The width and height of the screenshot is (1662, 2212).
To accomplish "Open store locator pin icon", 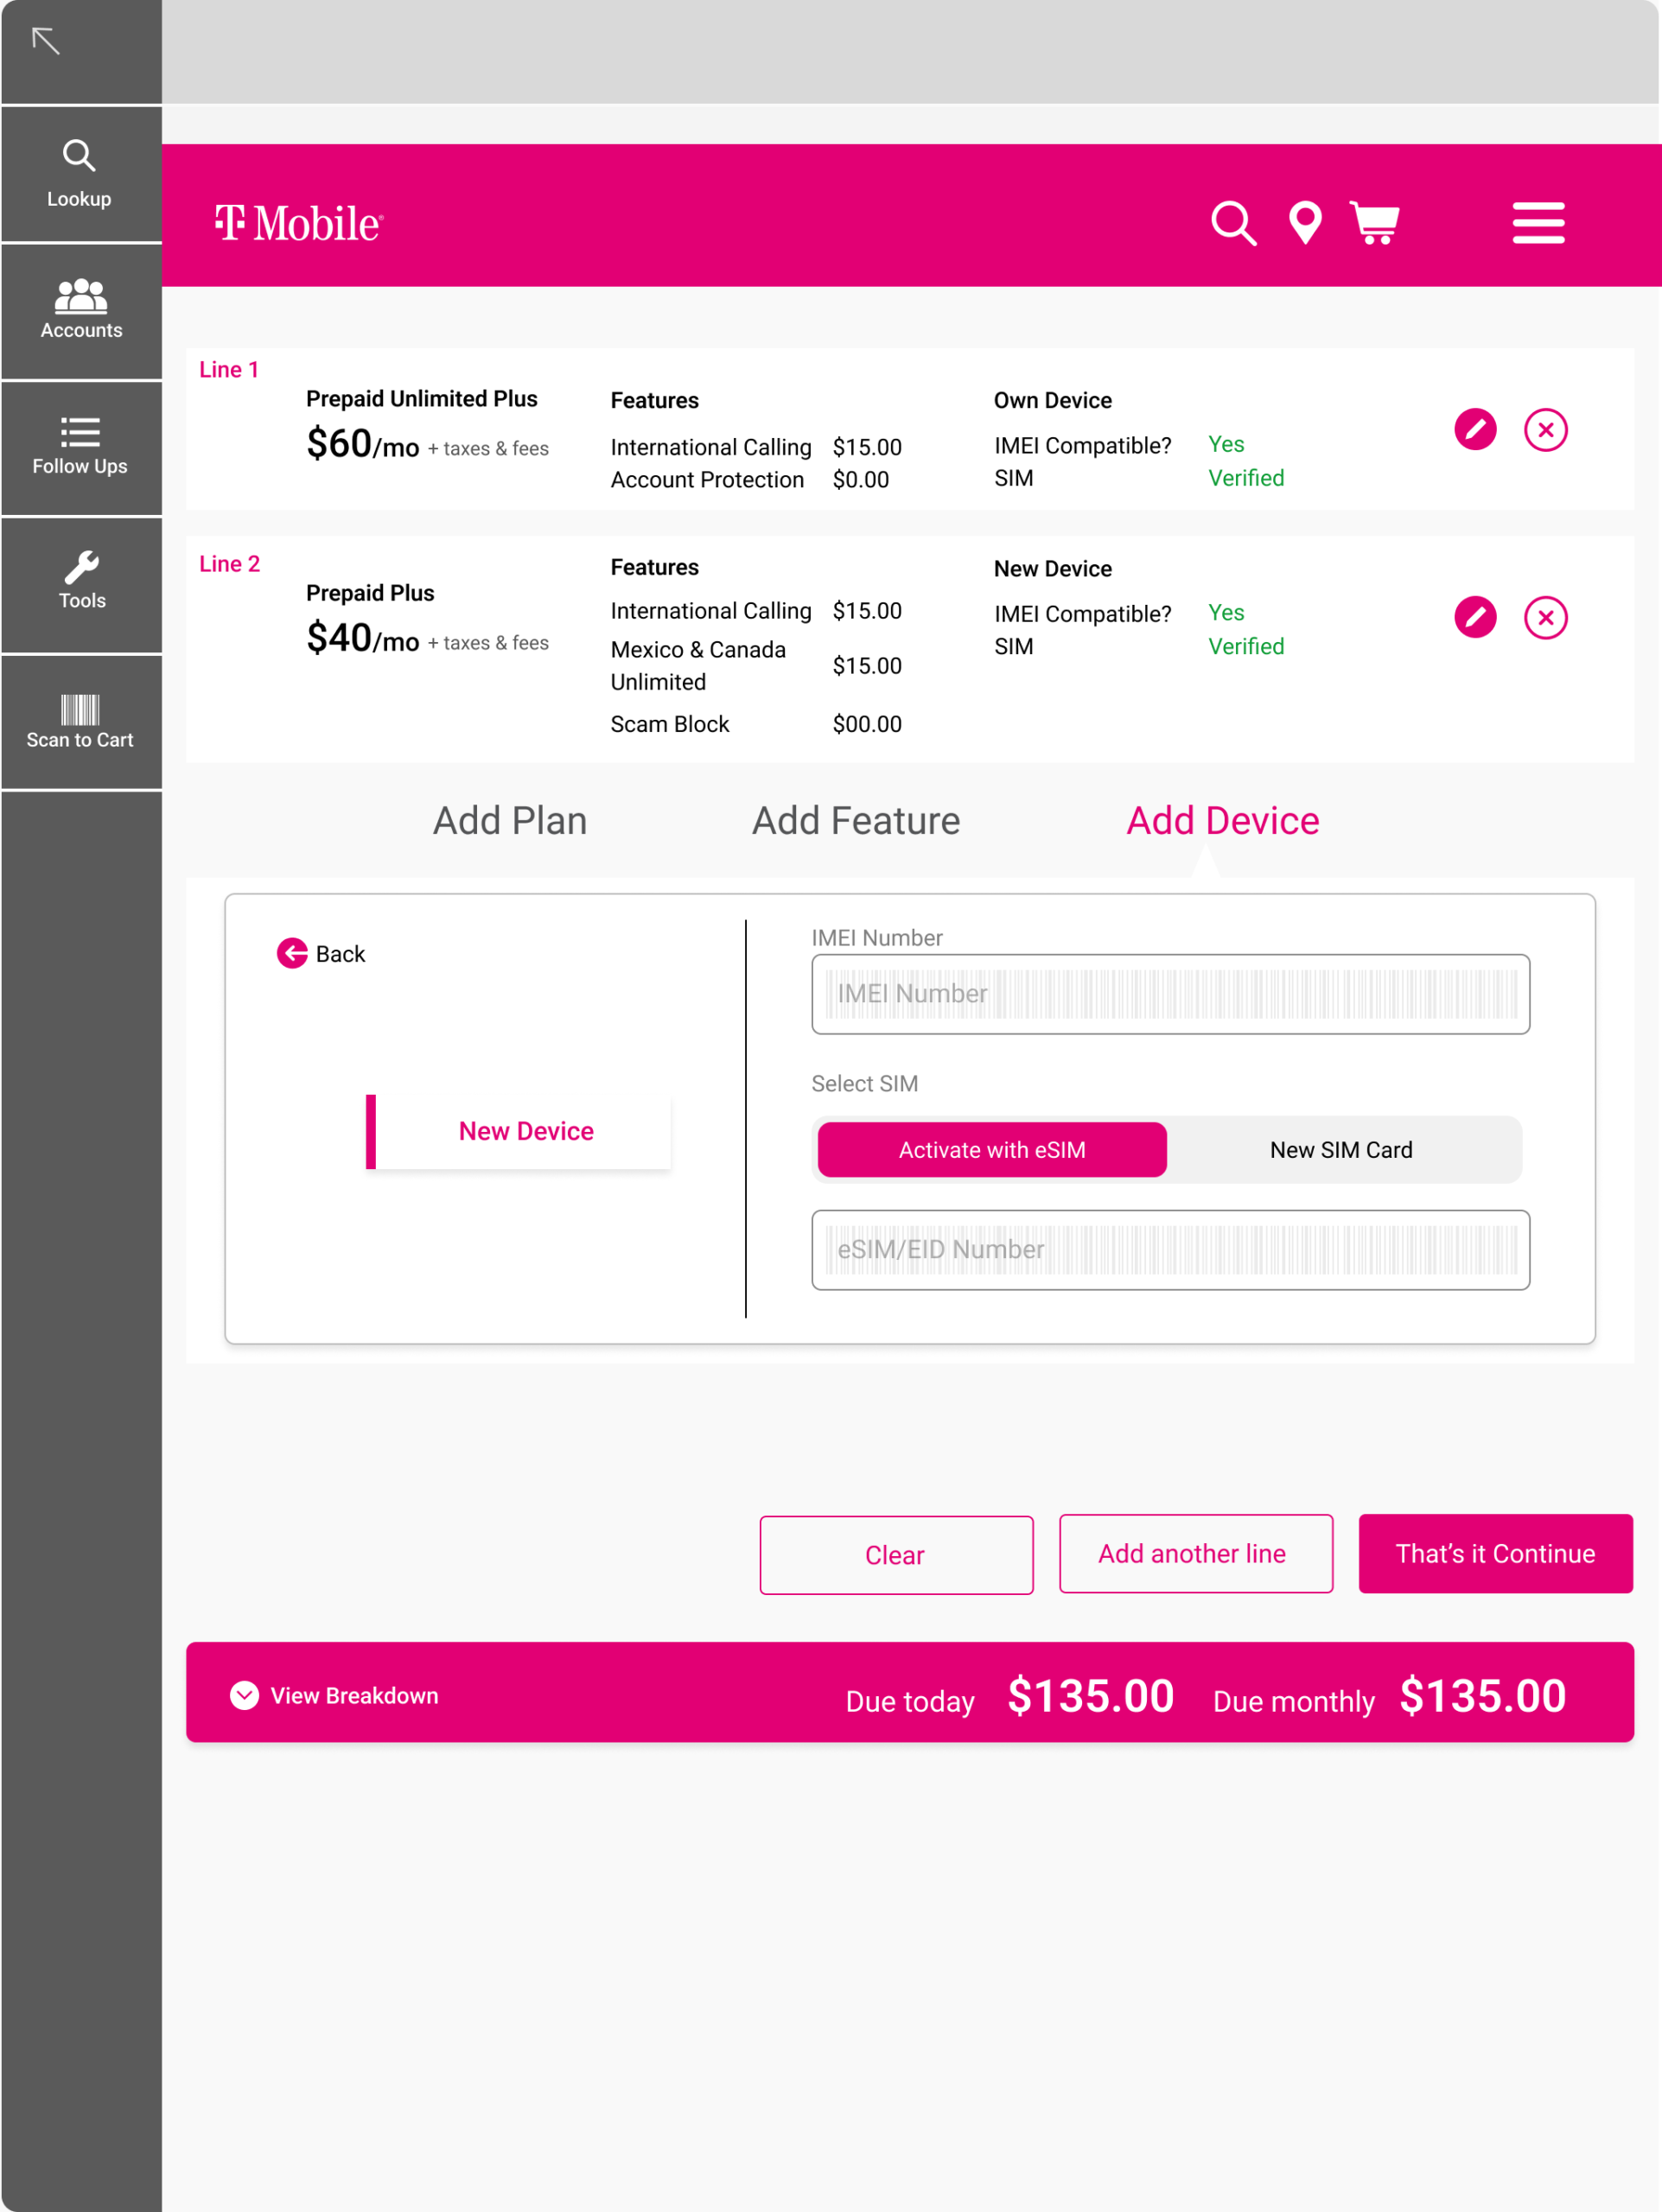I will (1305, 222).
